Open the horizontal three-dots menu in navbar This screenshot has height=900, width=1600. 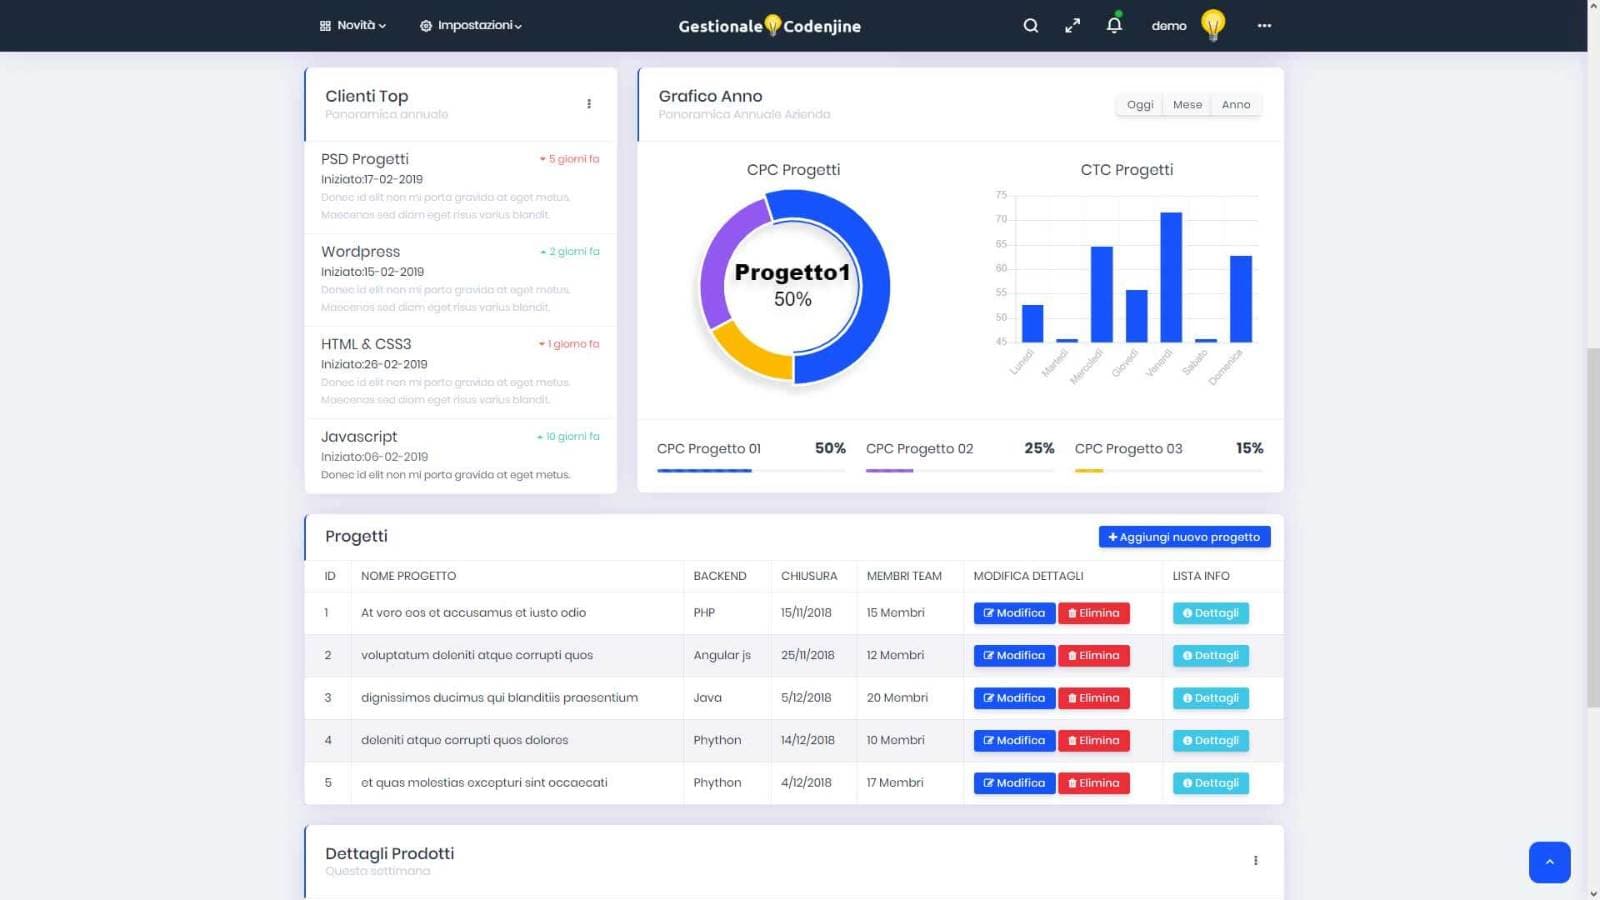pyautogui.click(x=1264, y=26)
